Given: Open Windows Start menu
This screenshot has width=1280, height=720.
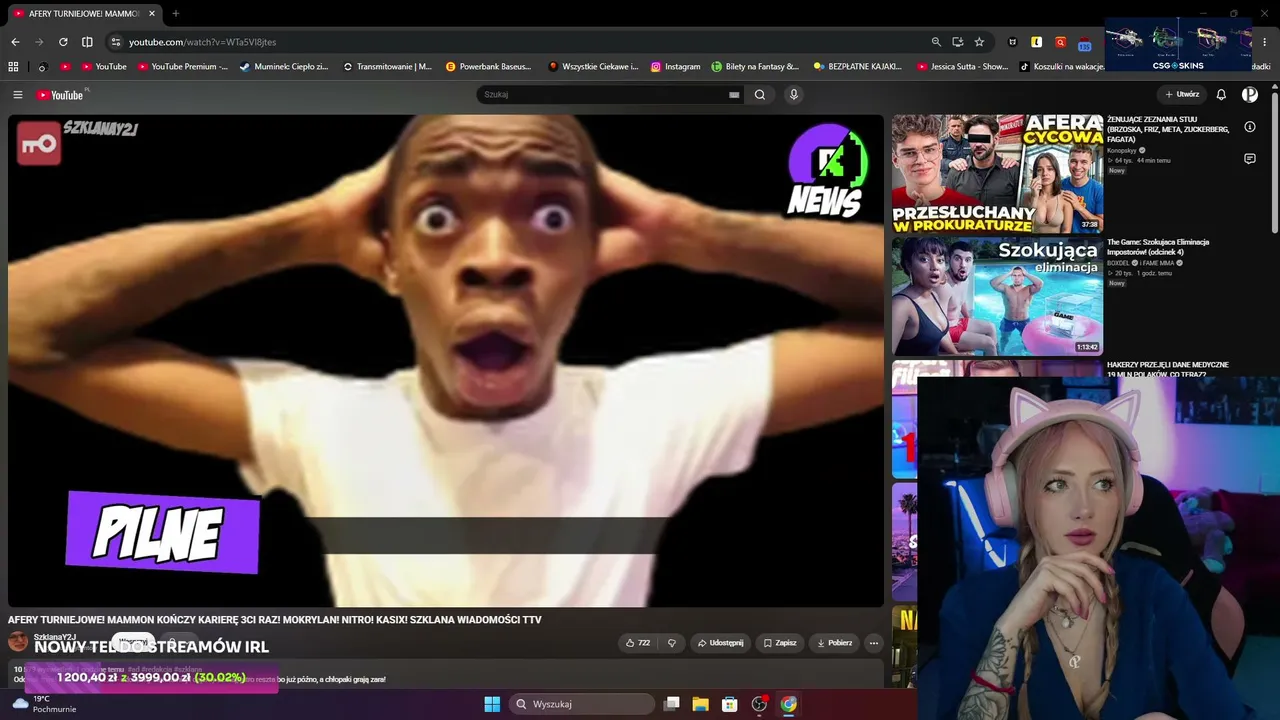Looking at the screenshot, I should point(492,704).
